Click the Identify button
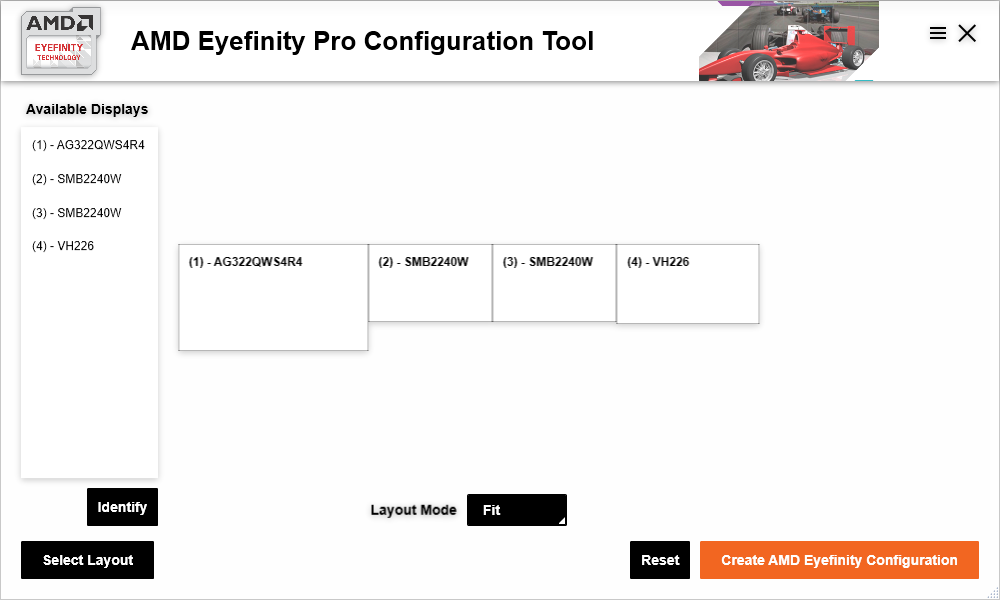The height and width of the screenshot is (600, 1000). (x=122, y=507)
